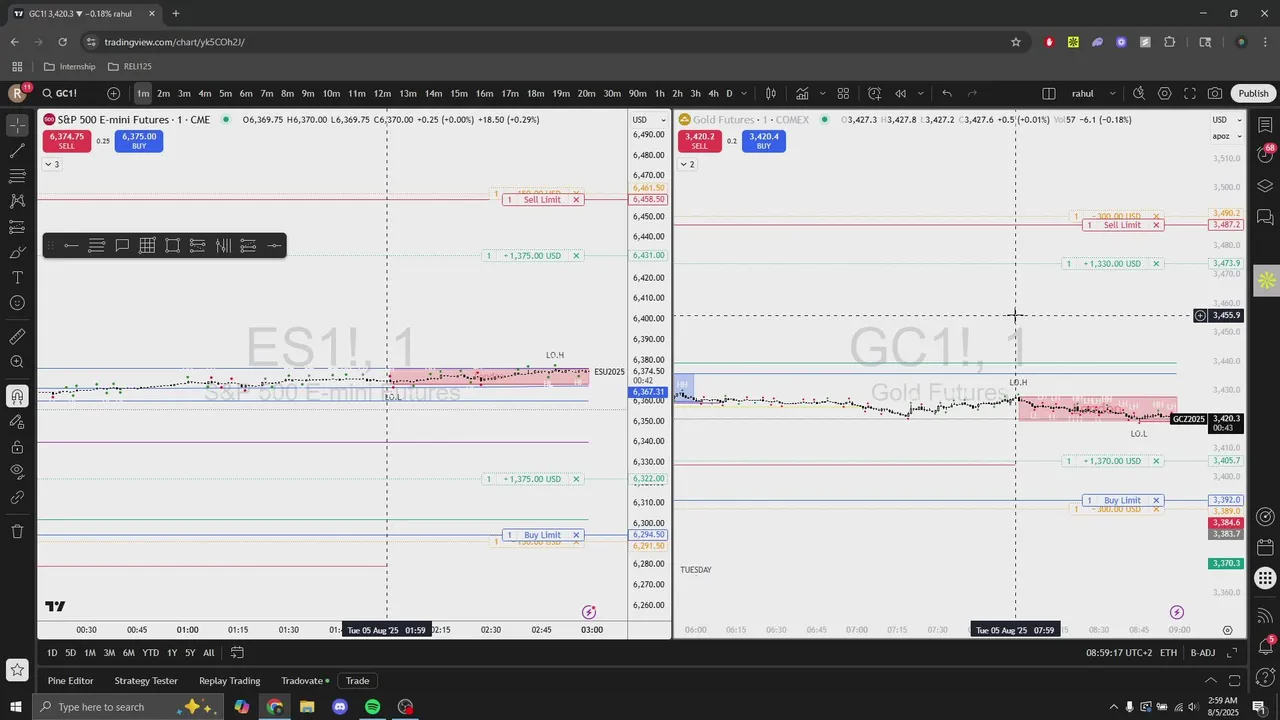
Task: Lock all drawing tools
Action: pos(17,447)
